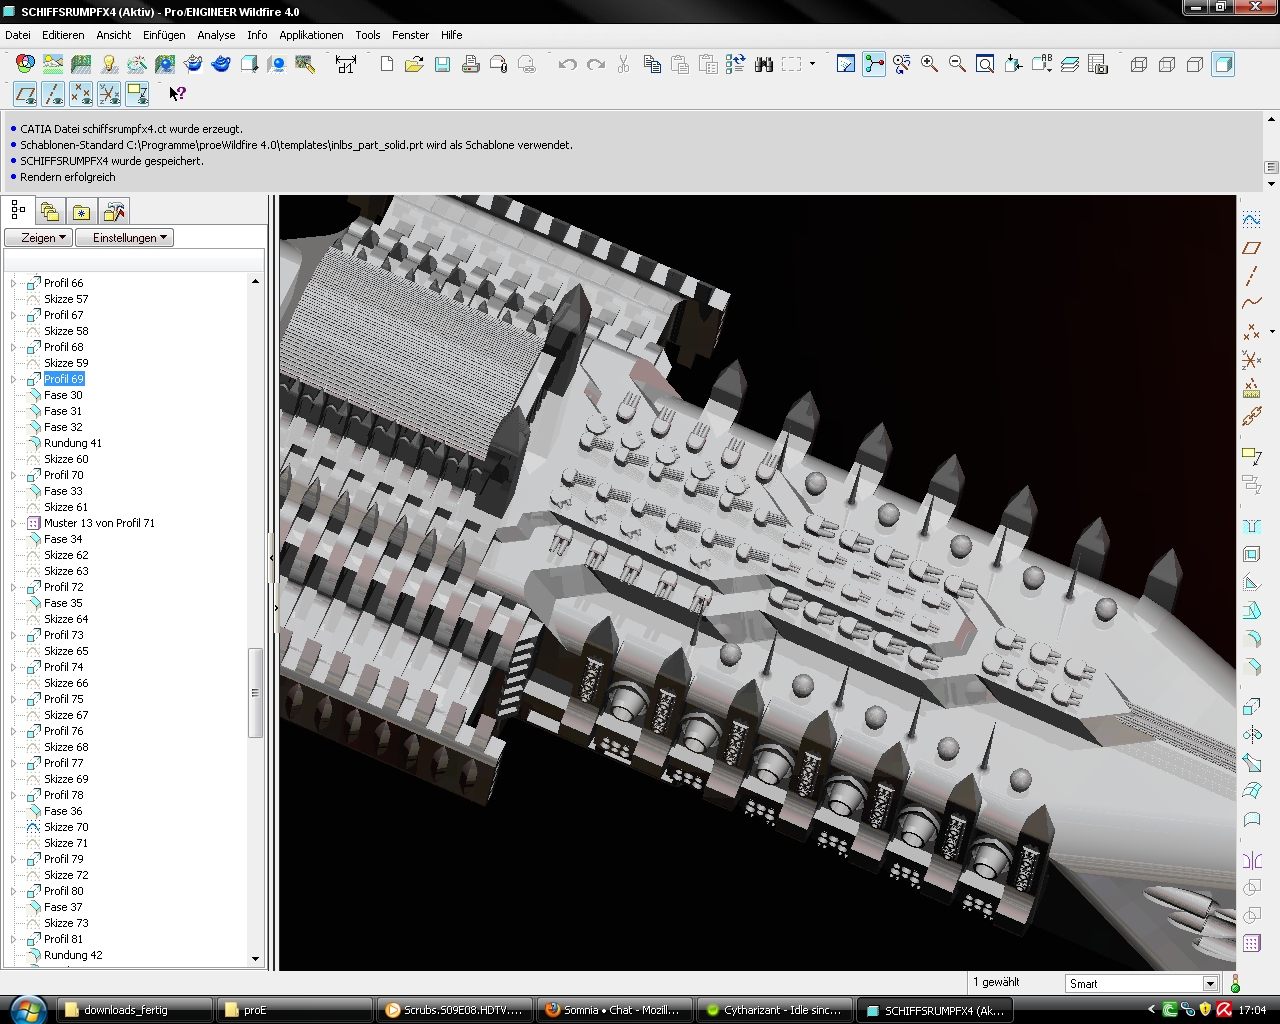Click the Zoom Out magnifier icon

tap(957, 64)
